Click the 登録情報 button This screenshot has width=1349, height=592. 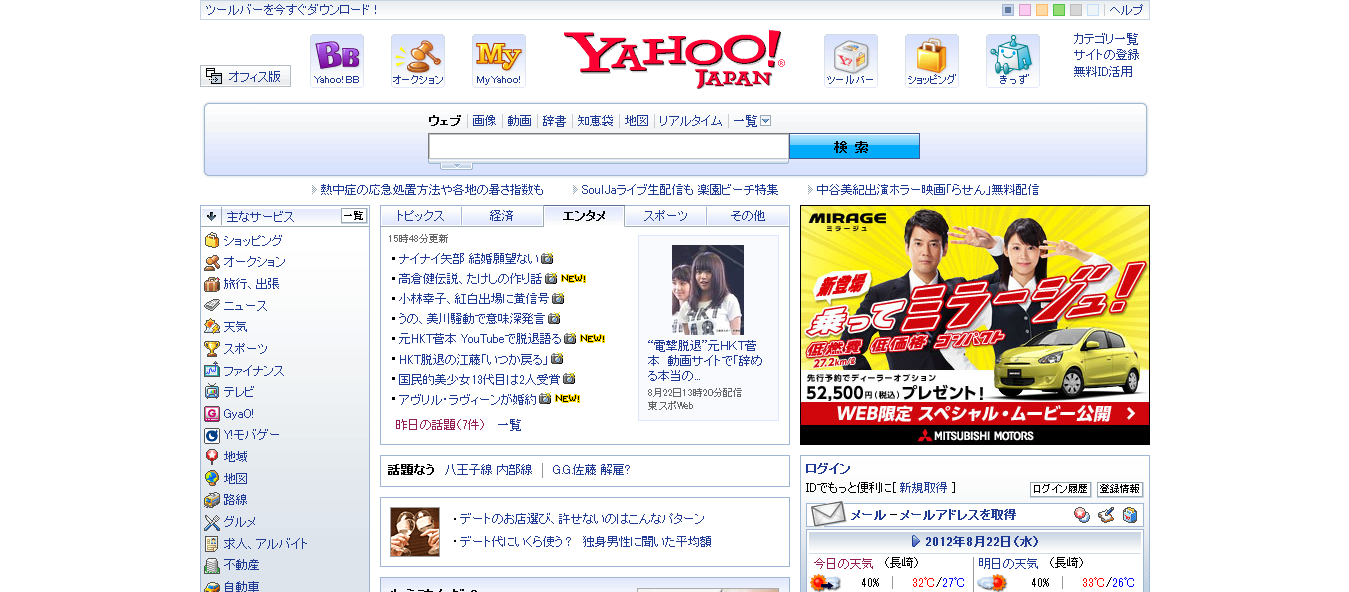coord(1120,489)
